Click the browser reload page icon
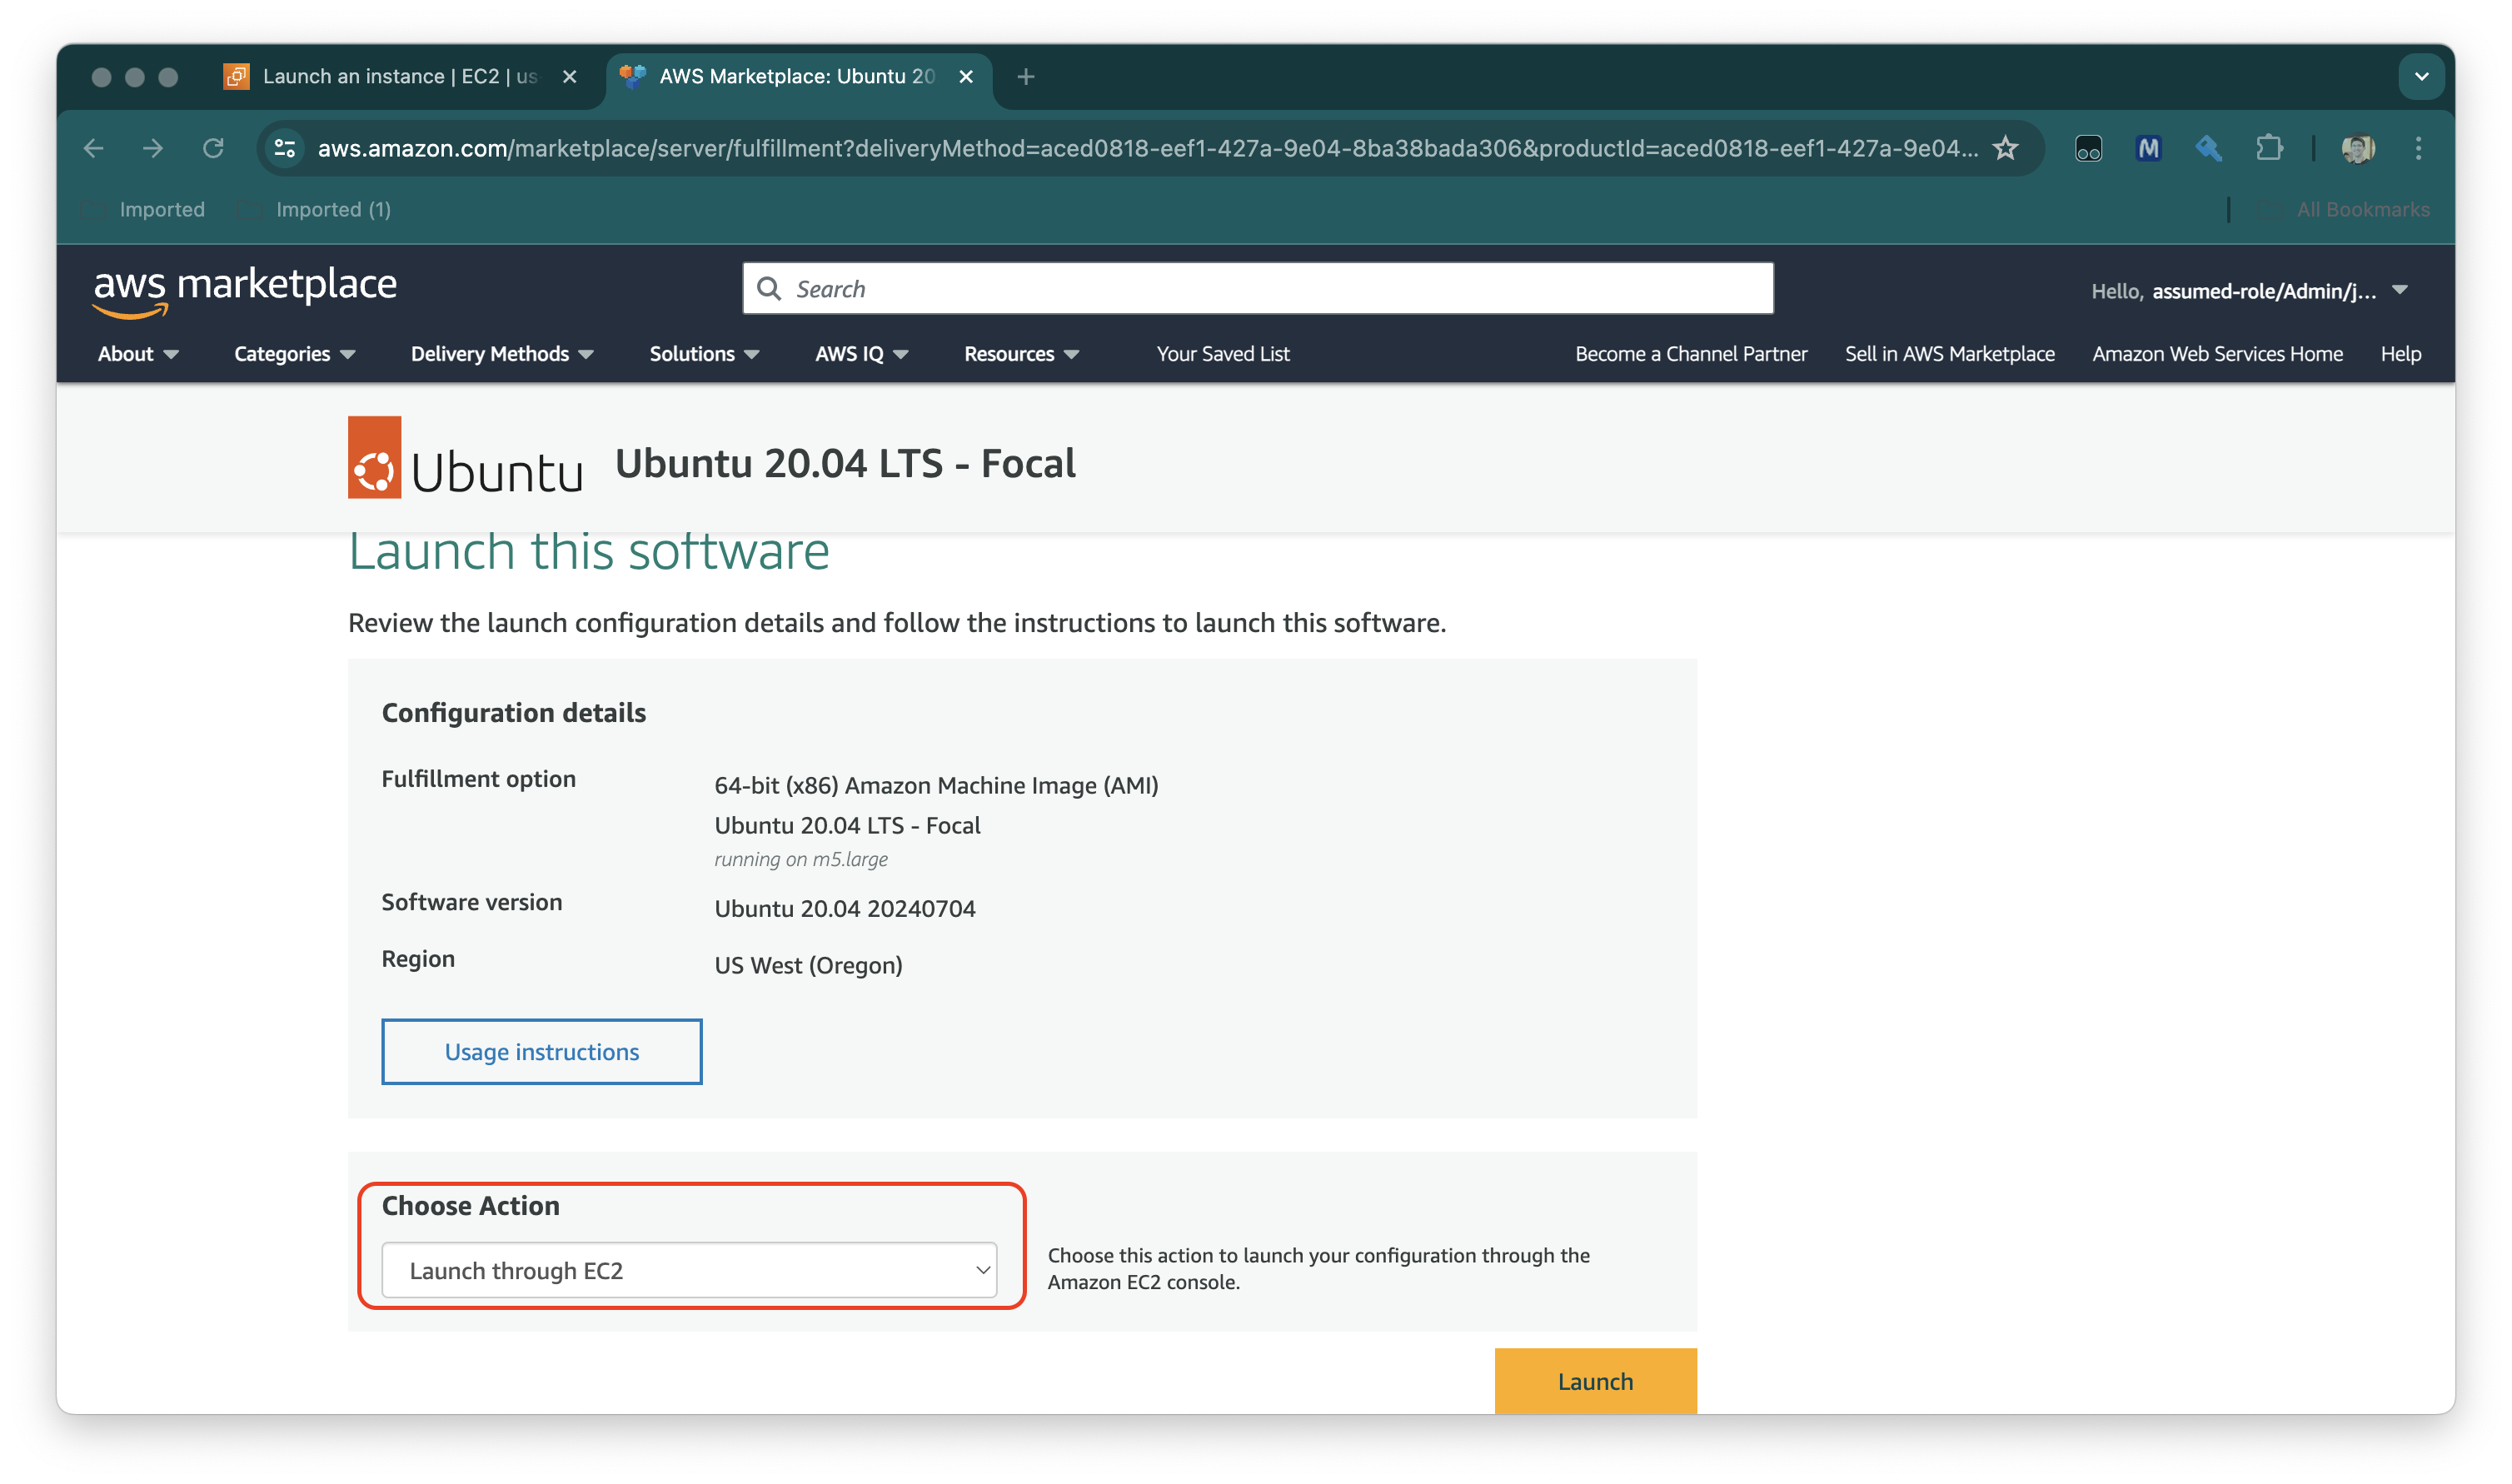This screenshot has height=1484, width=2512. click(213, 148)
